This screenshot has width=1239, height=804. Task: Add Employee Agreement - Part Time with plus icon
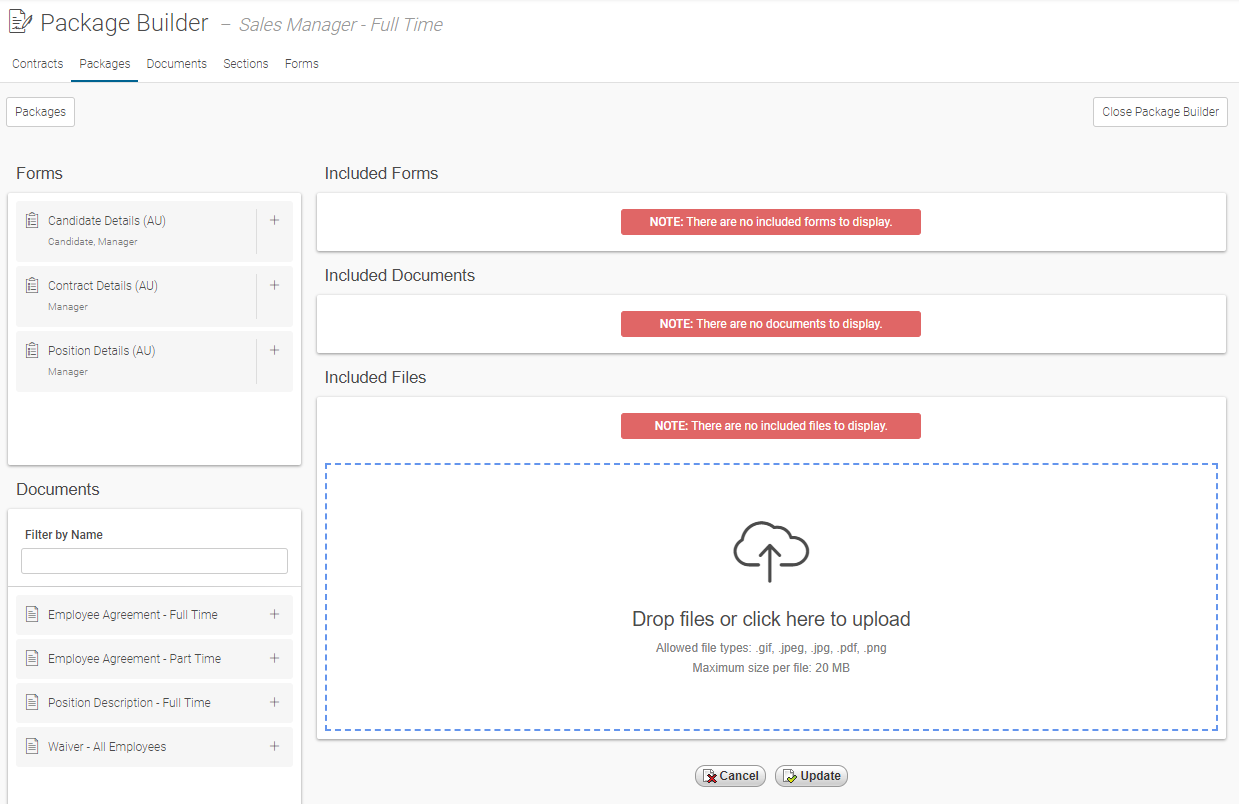[x=274, y=659]
